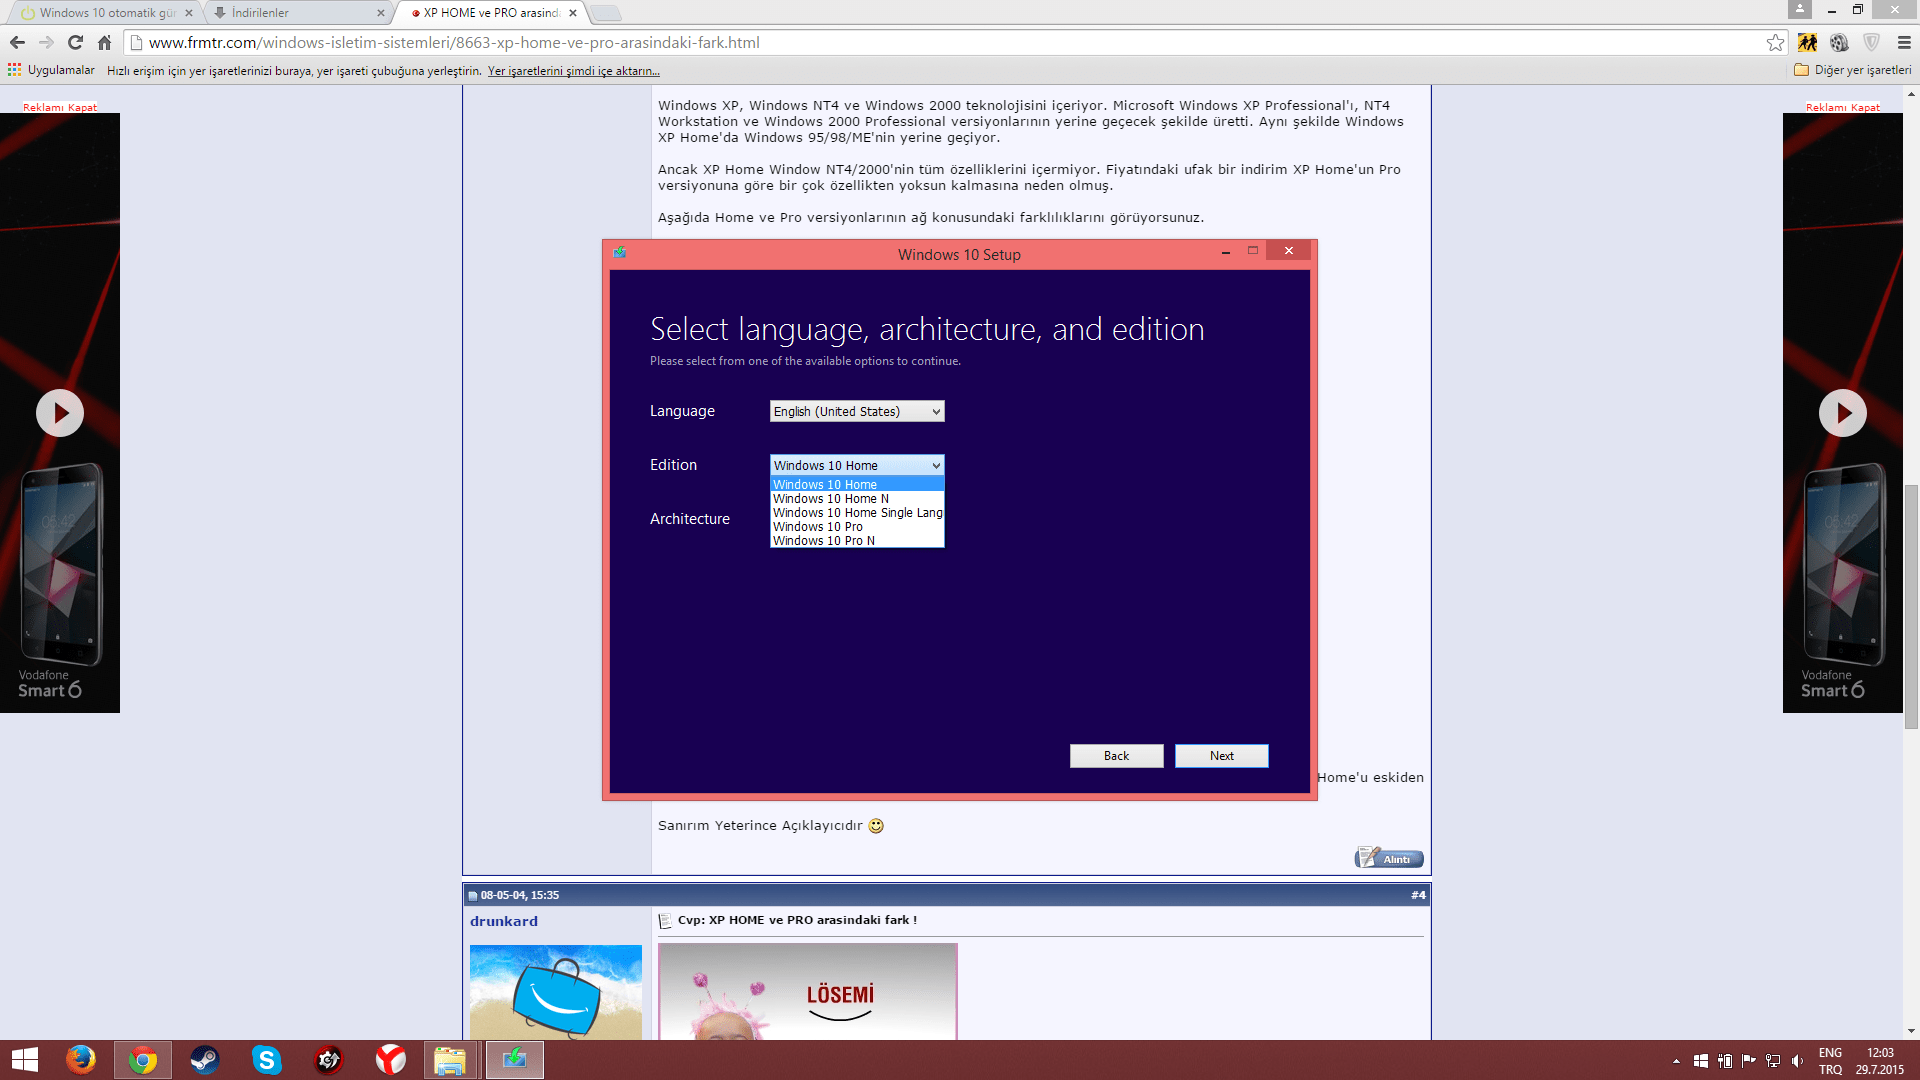Launch Firefox from the taskbar

click(81, 1060)
